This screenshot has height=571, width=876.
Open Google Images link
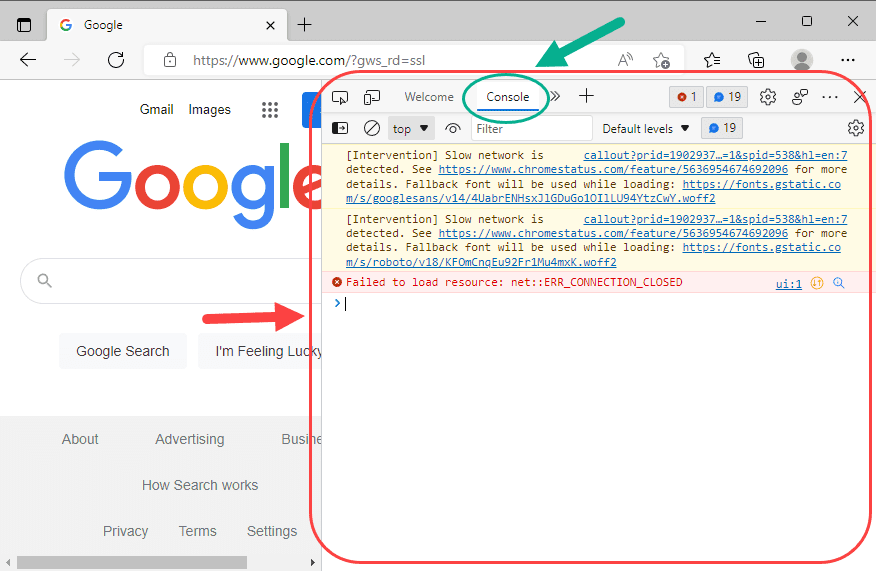210,110
